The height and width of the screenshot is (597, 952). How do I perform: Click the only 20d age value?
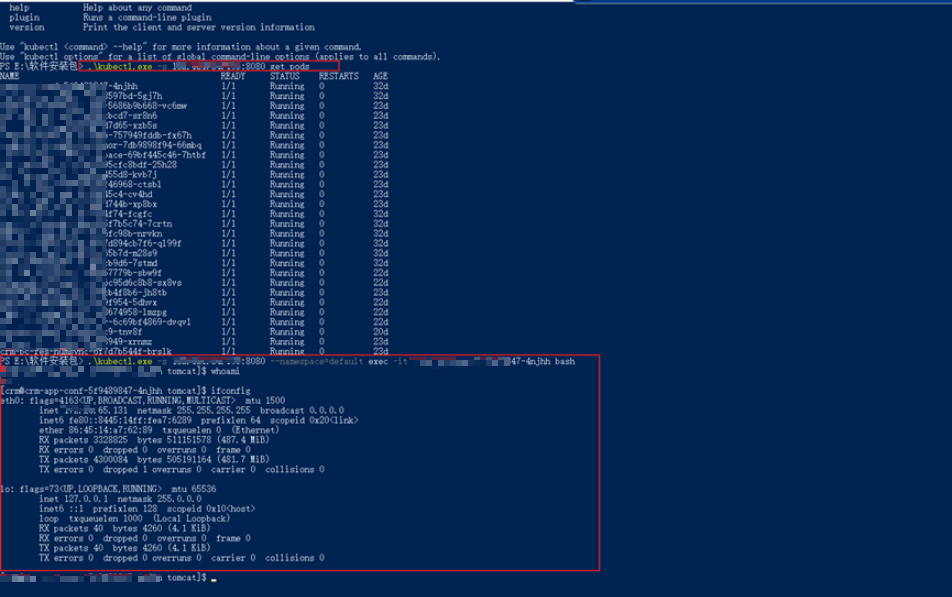click(380, 332)
